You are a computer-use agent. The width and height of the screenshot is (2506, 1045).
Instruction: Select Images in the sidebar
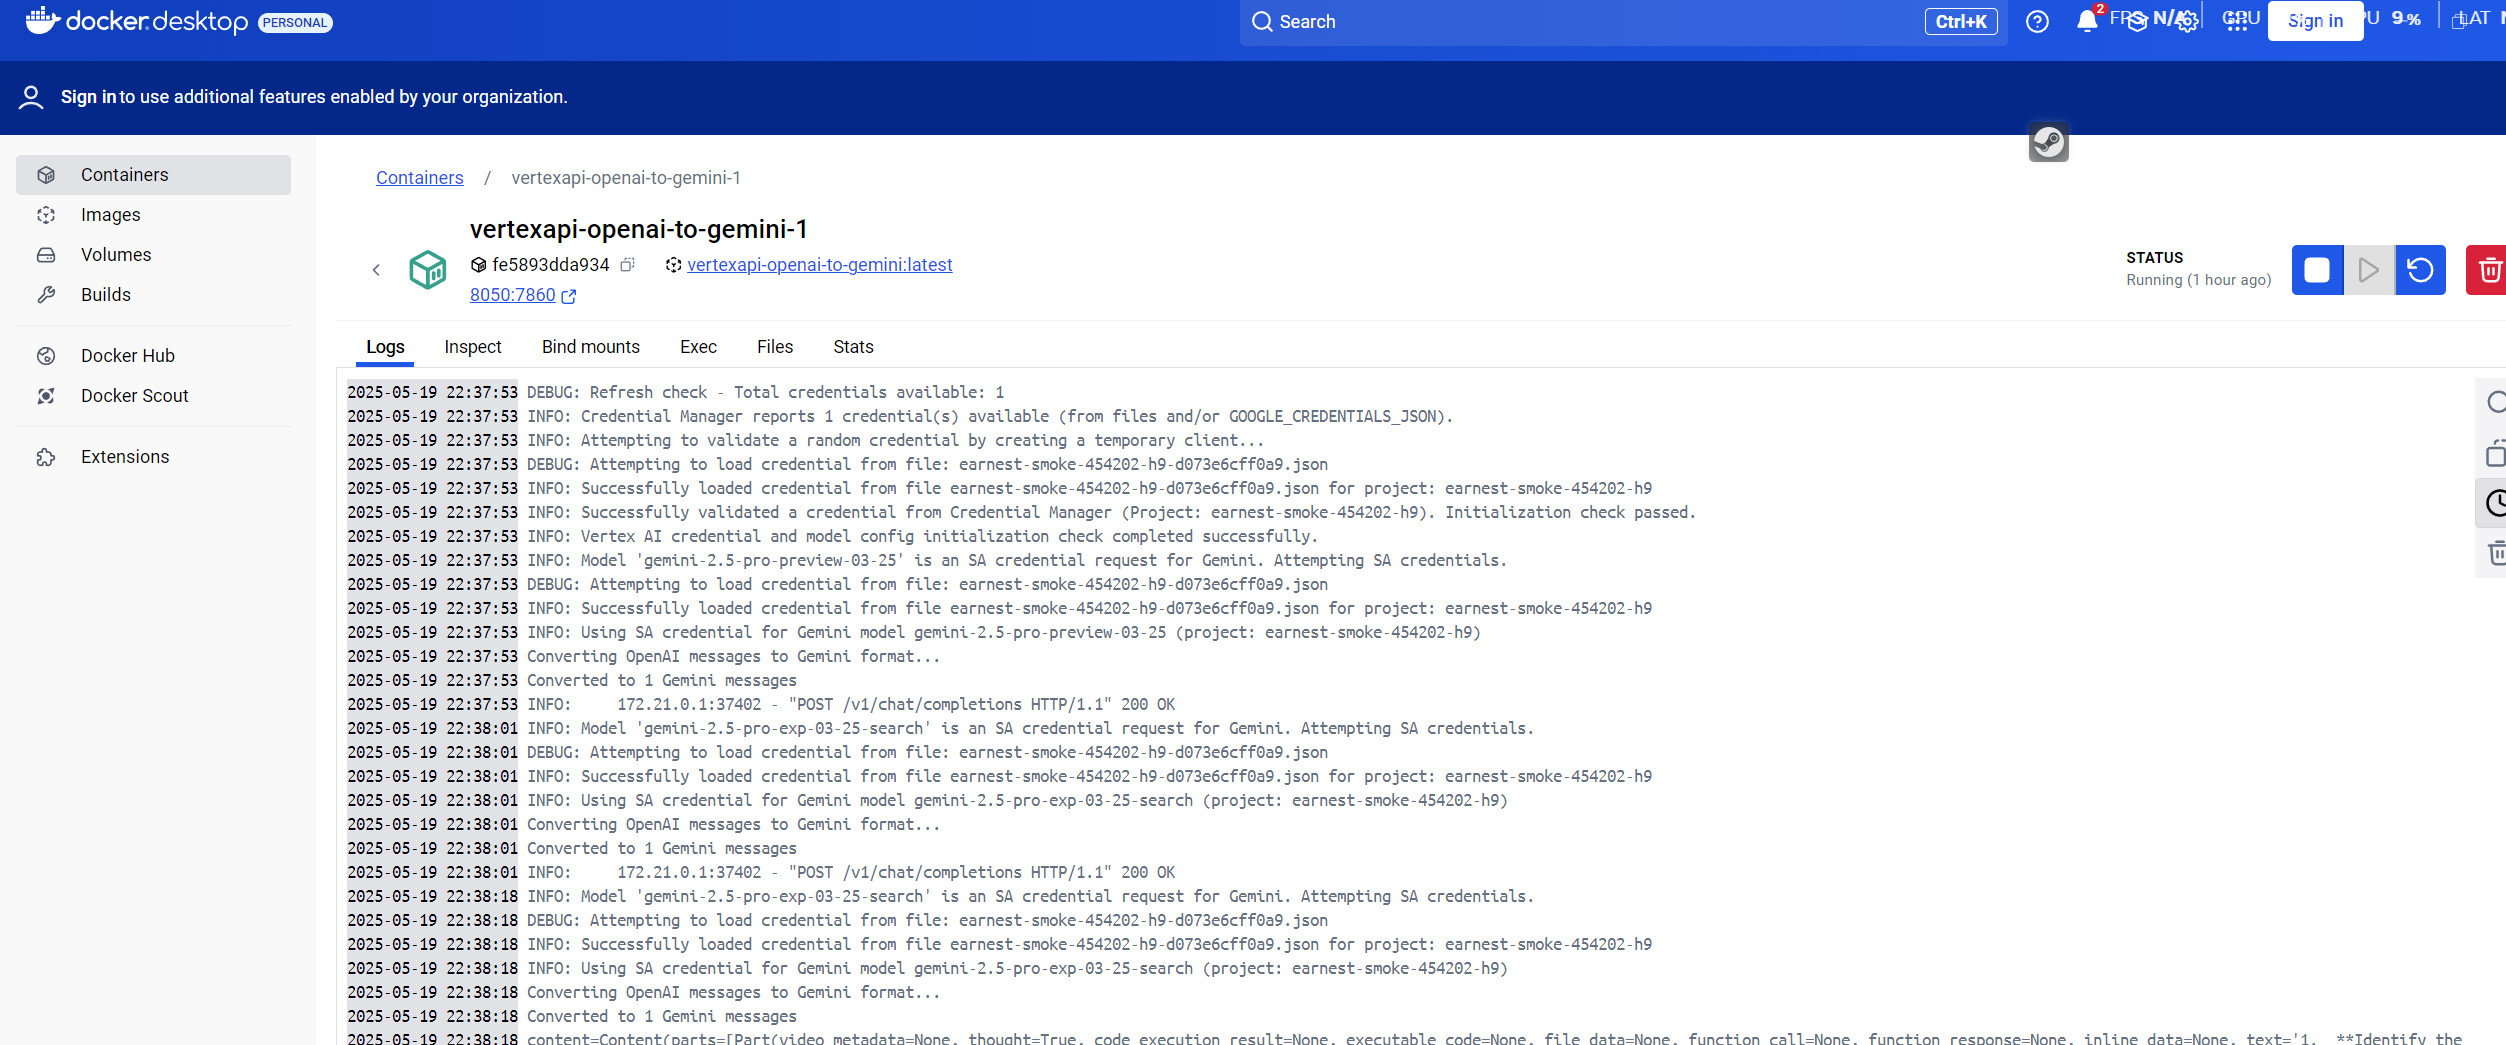click(111, 215)
